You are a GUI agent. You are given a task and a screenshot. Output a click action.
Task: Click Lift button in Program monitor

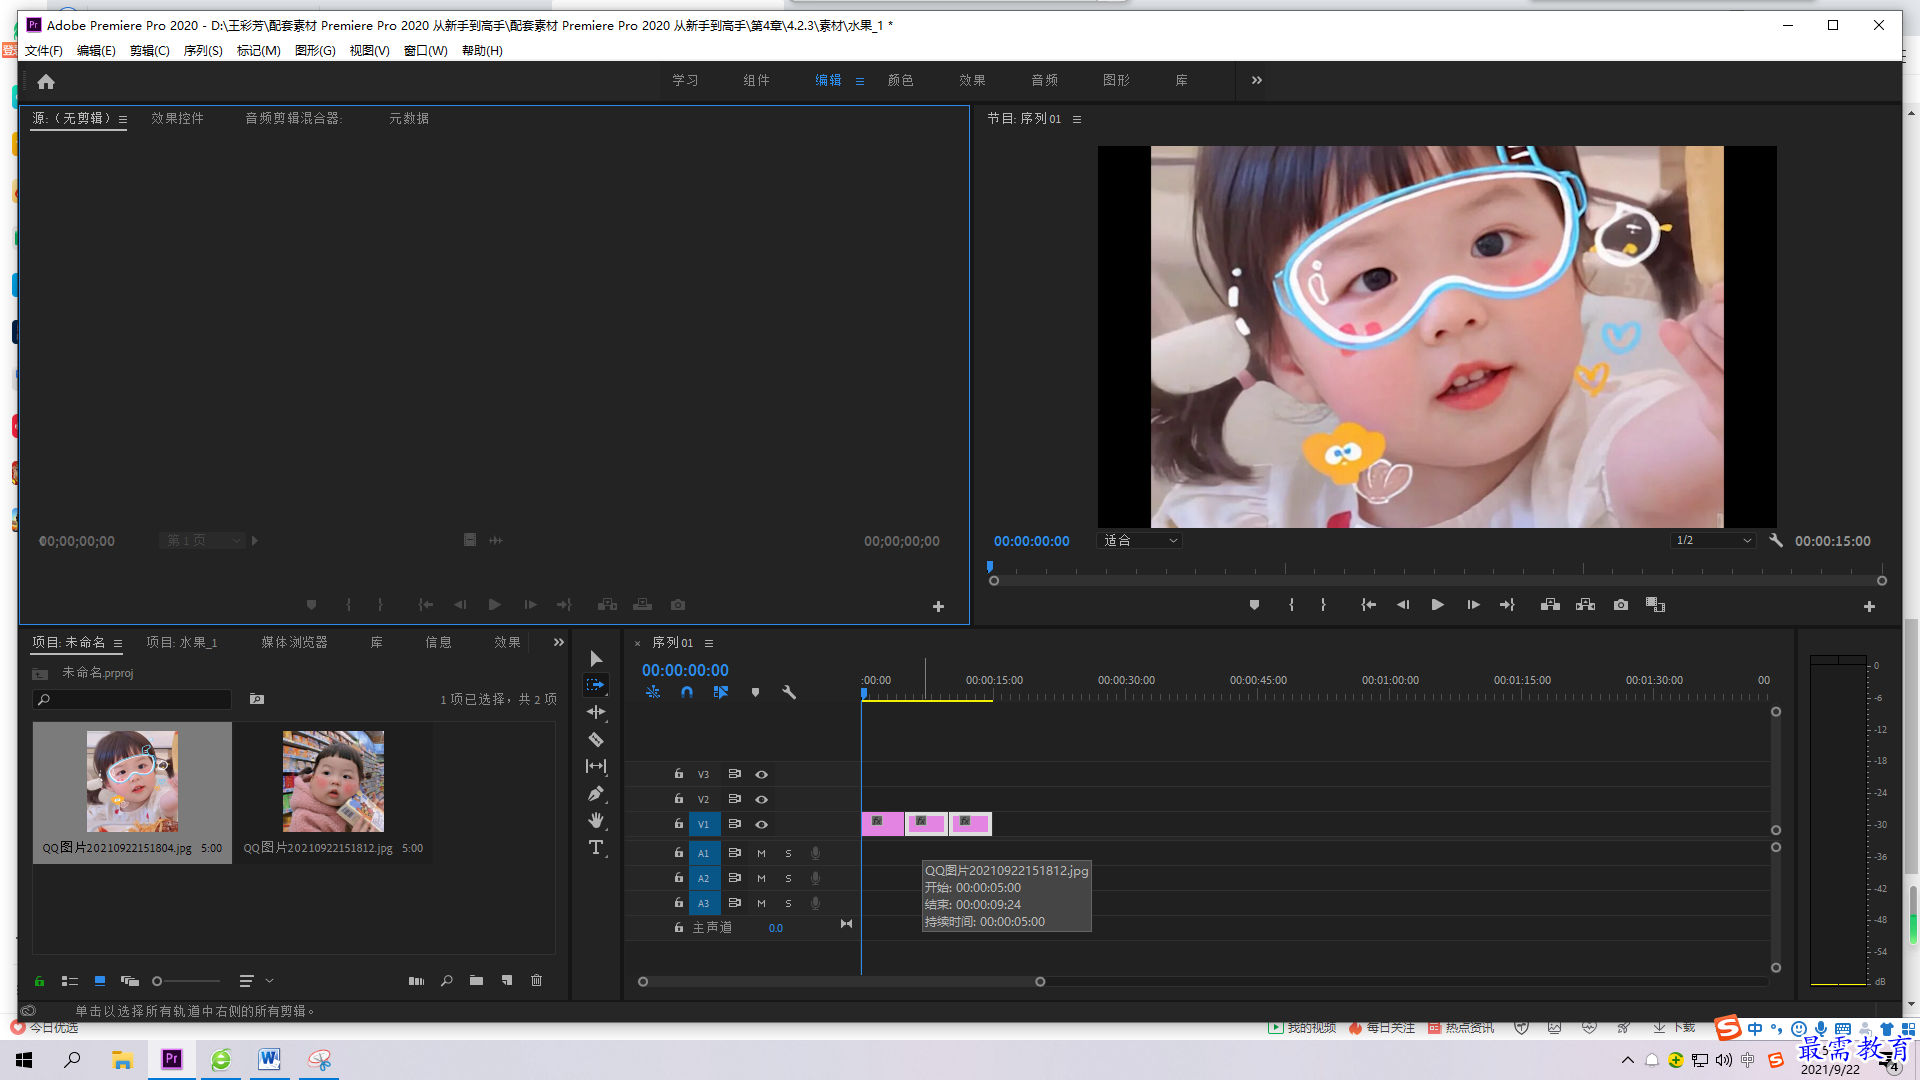pyautogui.click(x=1550, y=605)
